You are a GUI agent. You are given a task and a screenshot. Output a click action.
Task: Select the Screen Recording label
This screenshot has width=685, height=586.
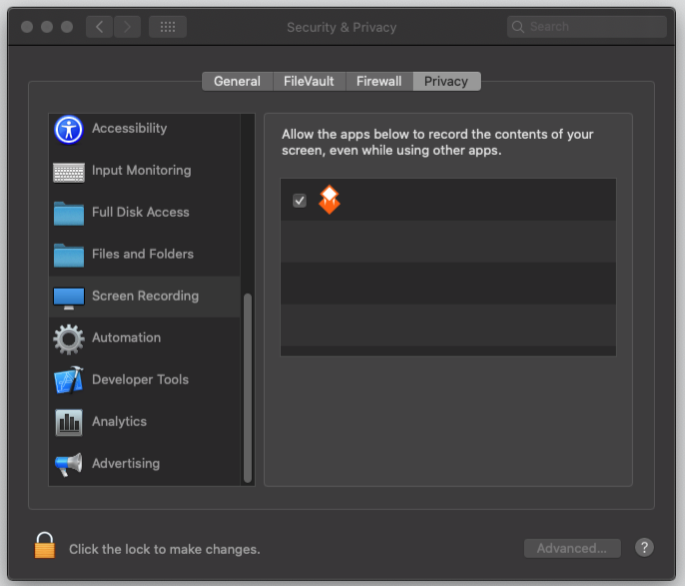point(145,296)
